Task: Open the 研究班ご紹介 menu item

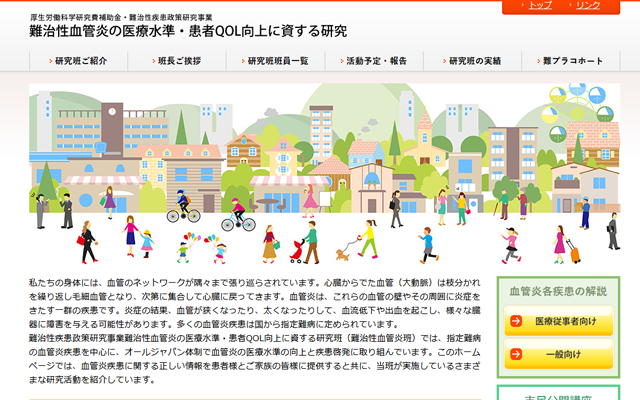Action: pyautogui.click(x=81, y=61)
